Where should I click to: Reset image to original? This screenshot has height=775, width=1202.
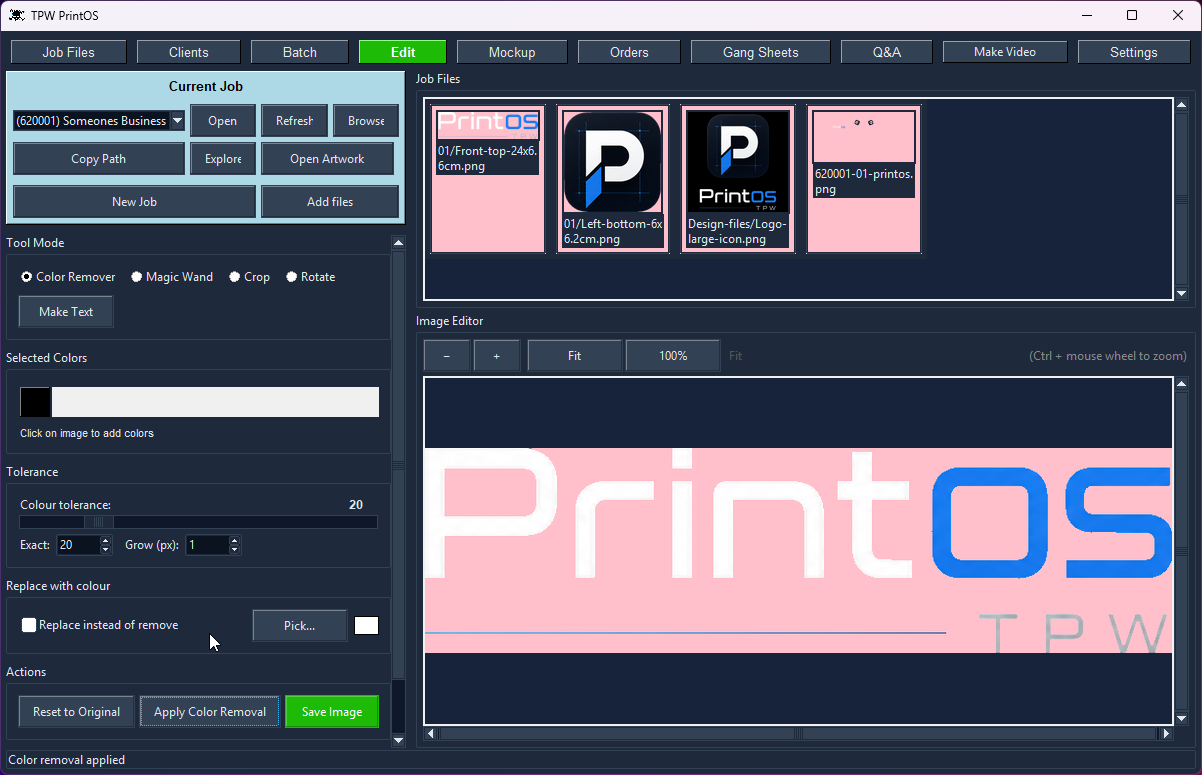point(77,712)
